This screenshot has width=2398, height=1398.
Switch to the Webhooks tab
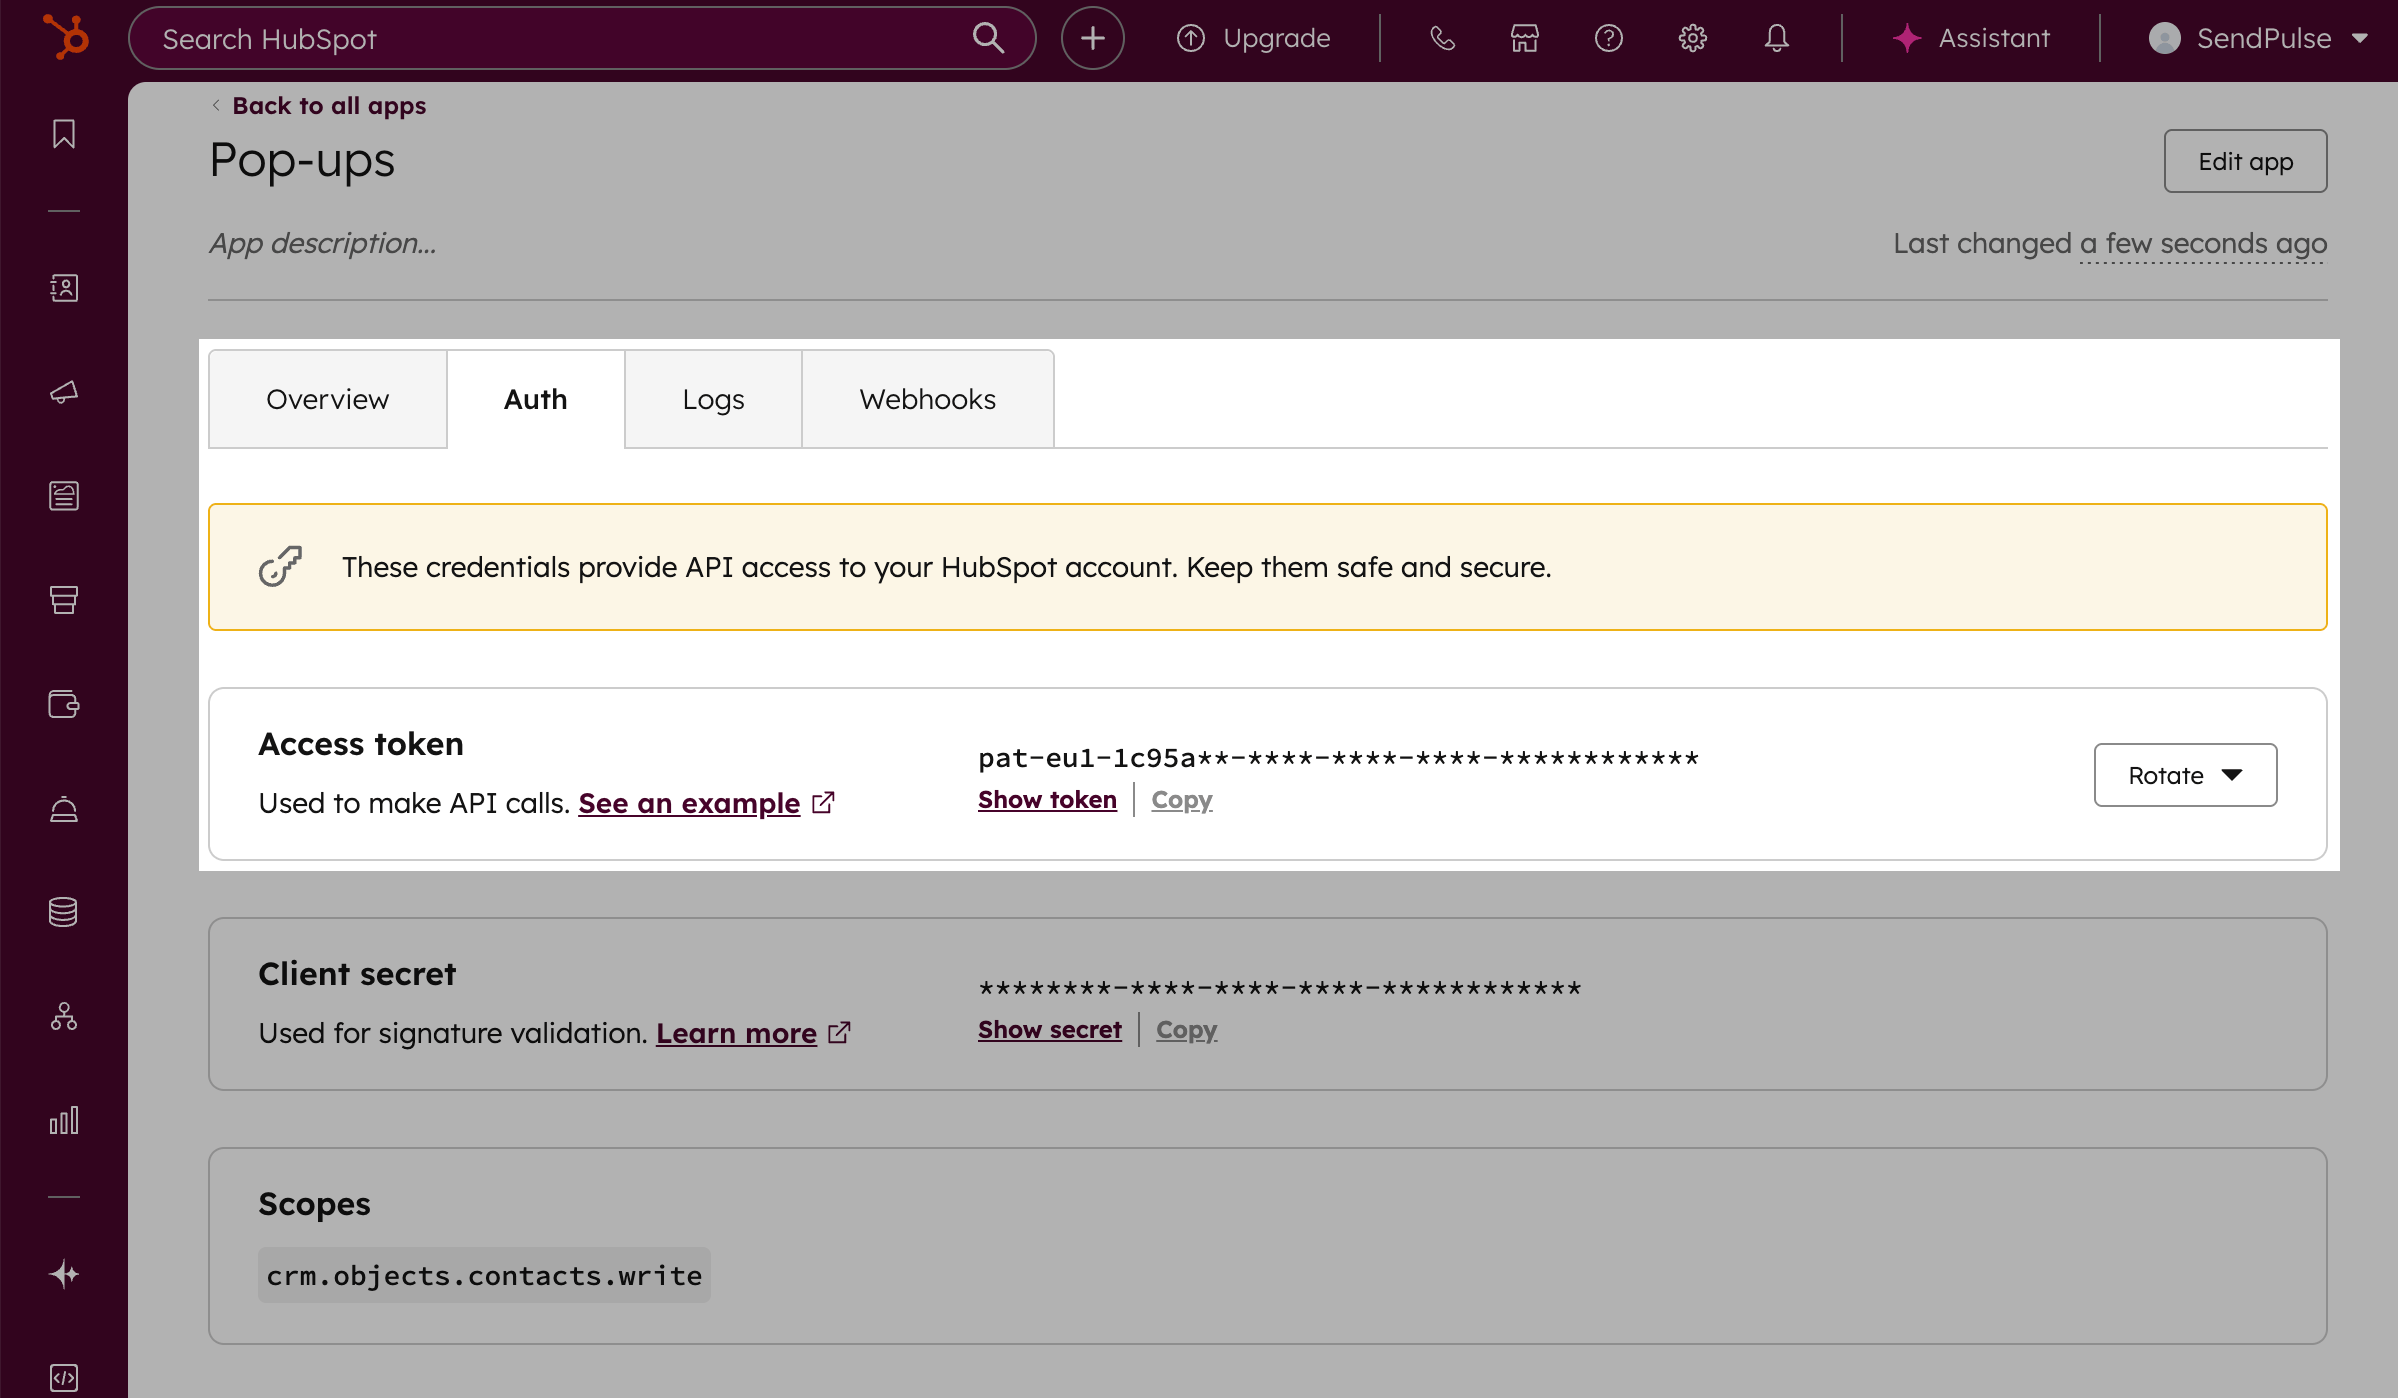tap(927, 399)
